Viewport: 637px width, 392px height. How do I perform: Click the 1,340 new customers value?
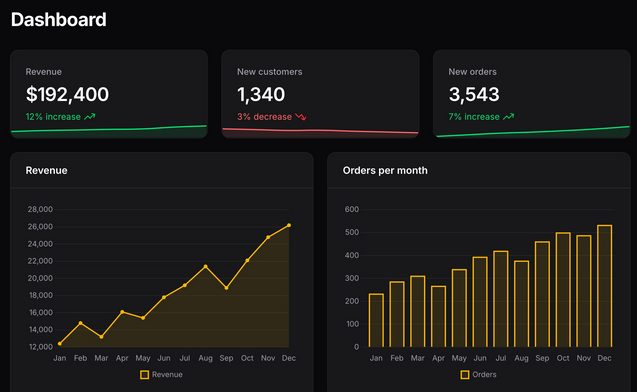click(261, 94)
